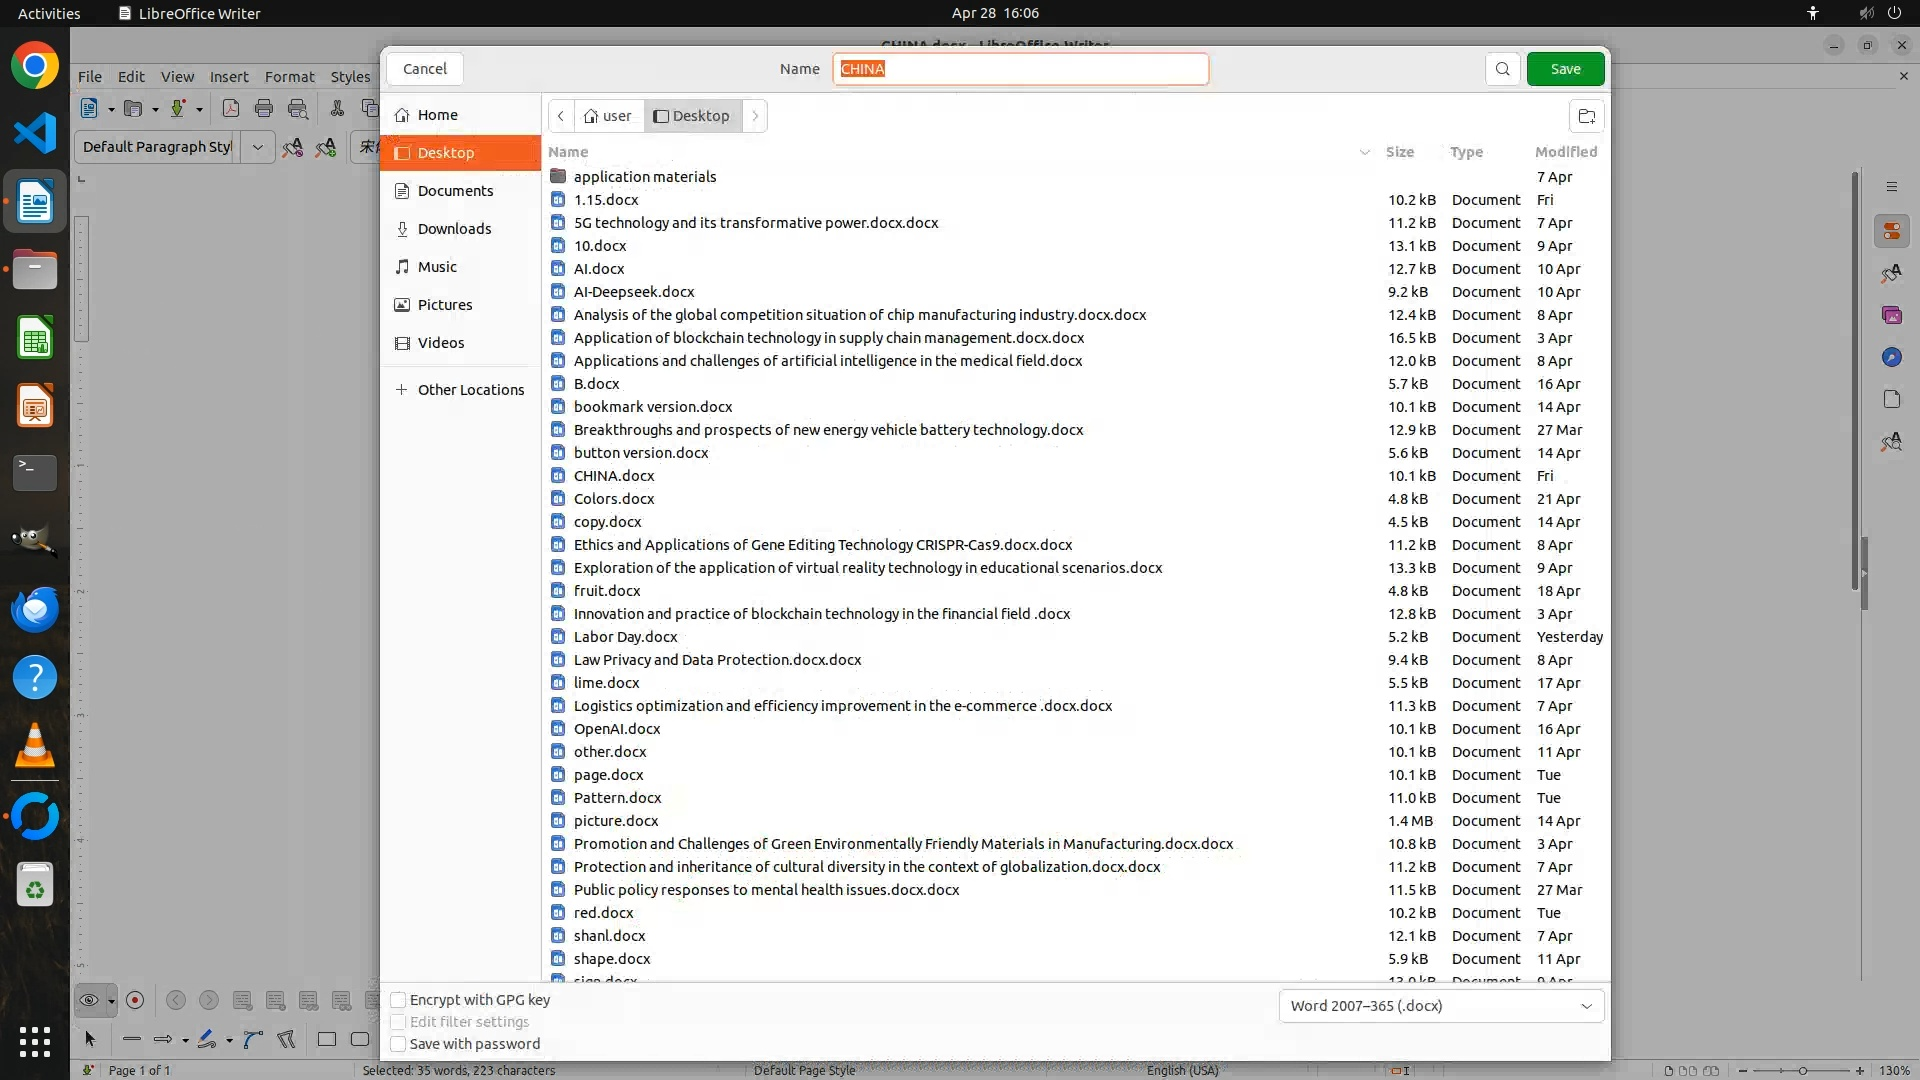This screenshot has height=1080, width=1920.
Task: Expand the Default Paragraph Style dropdown arrow
Action: coord(257,147)
